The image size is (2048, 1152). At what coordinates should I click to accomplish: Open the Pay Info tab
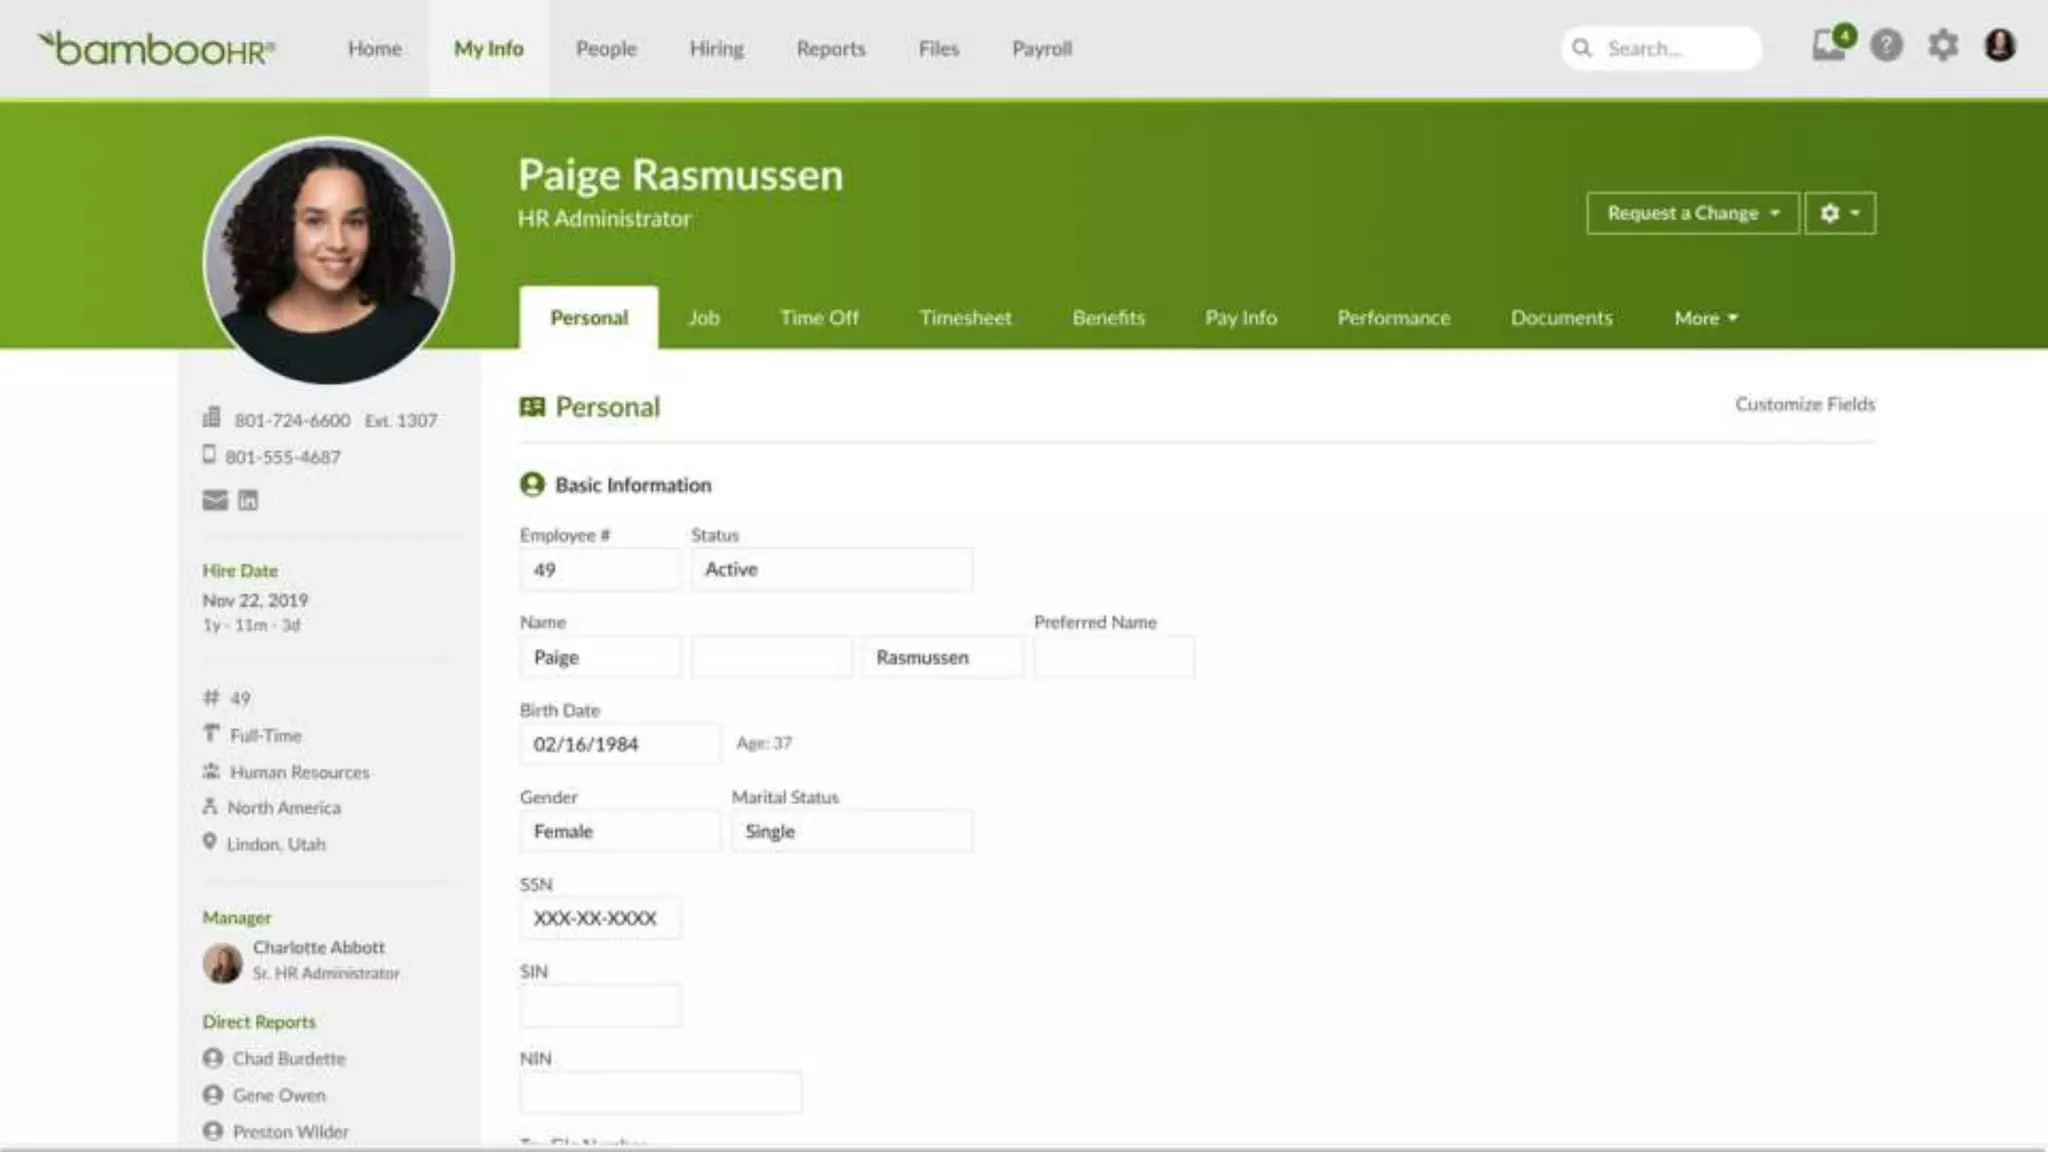(x=1240, y=318)
